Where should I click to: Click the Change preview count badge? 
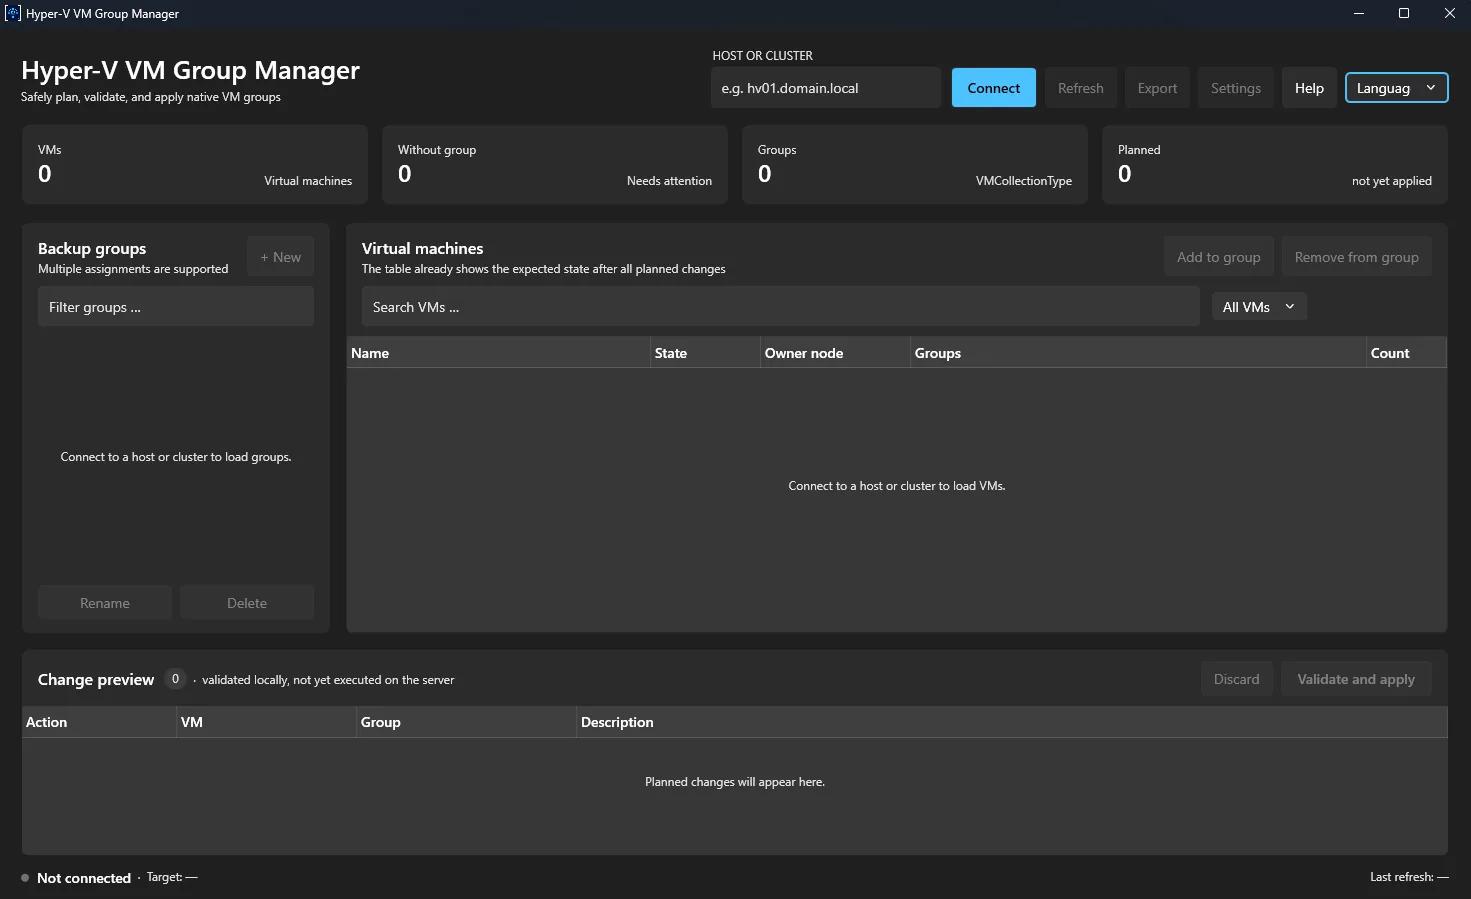click(x=175, y=679)
